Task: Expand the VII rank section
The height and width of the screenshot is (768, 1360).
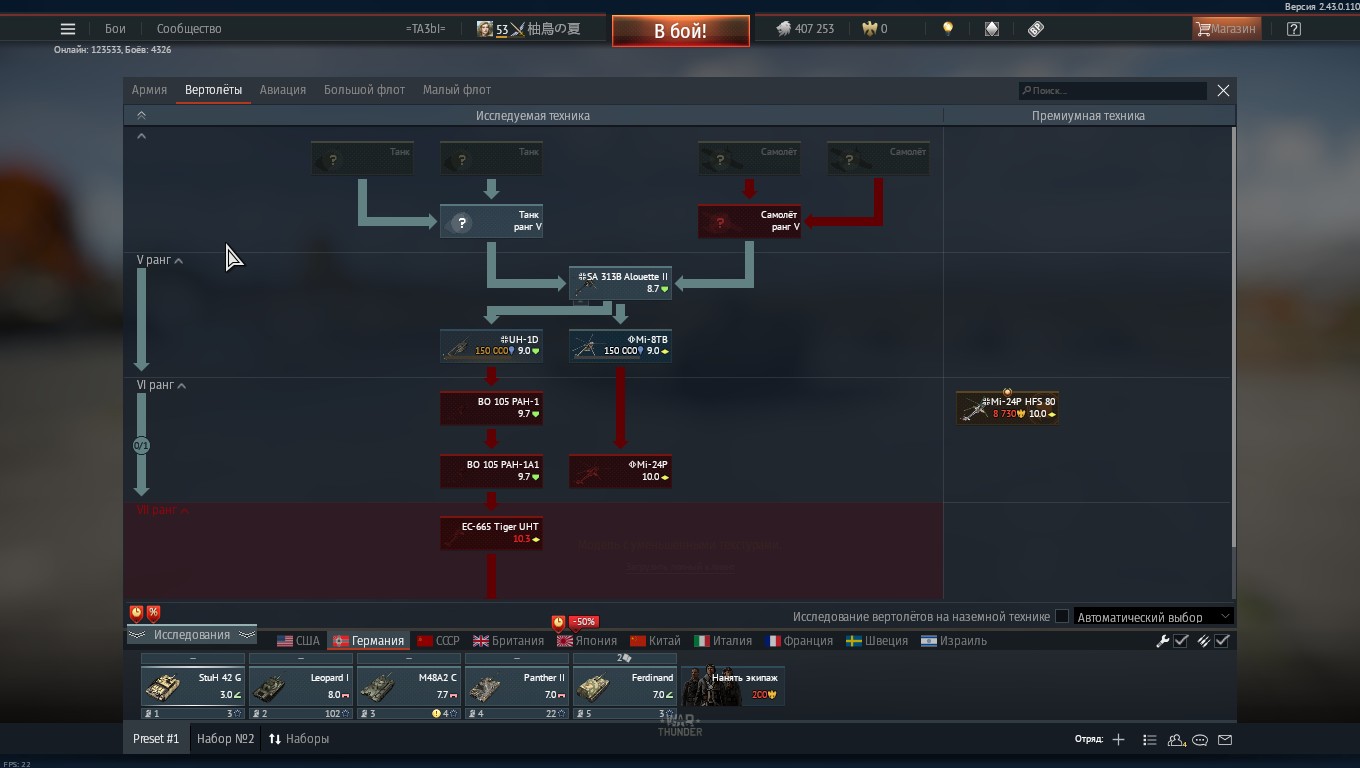Action: tap(162, 510)
